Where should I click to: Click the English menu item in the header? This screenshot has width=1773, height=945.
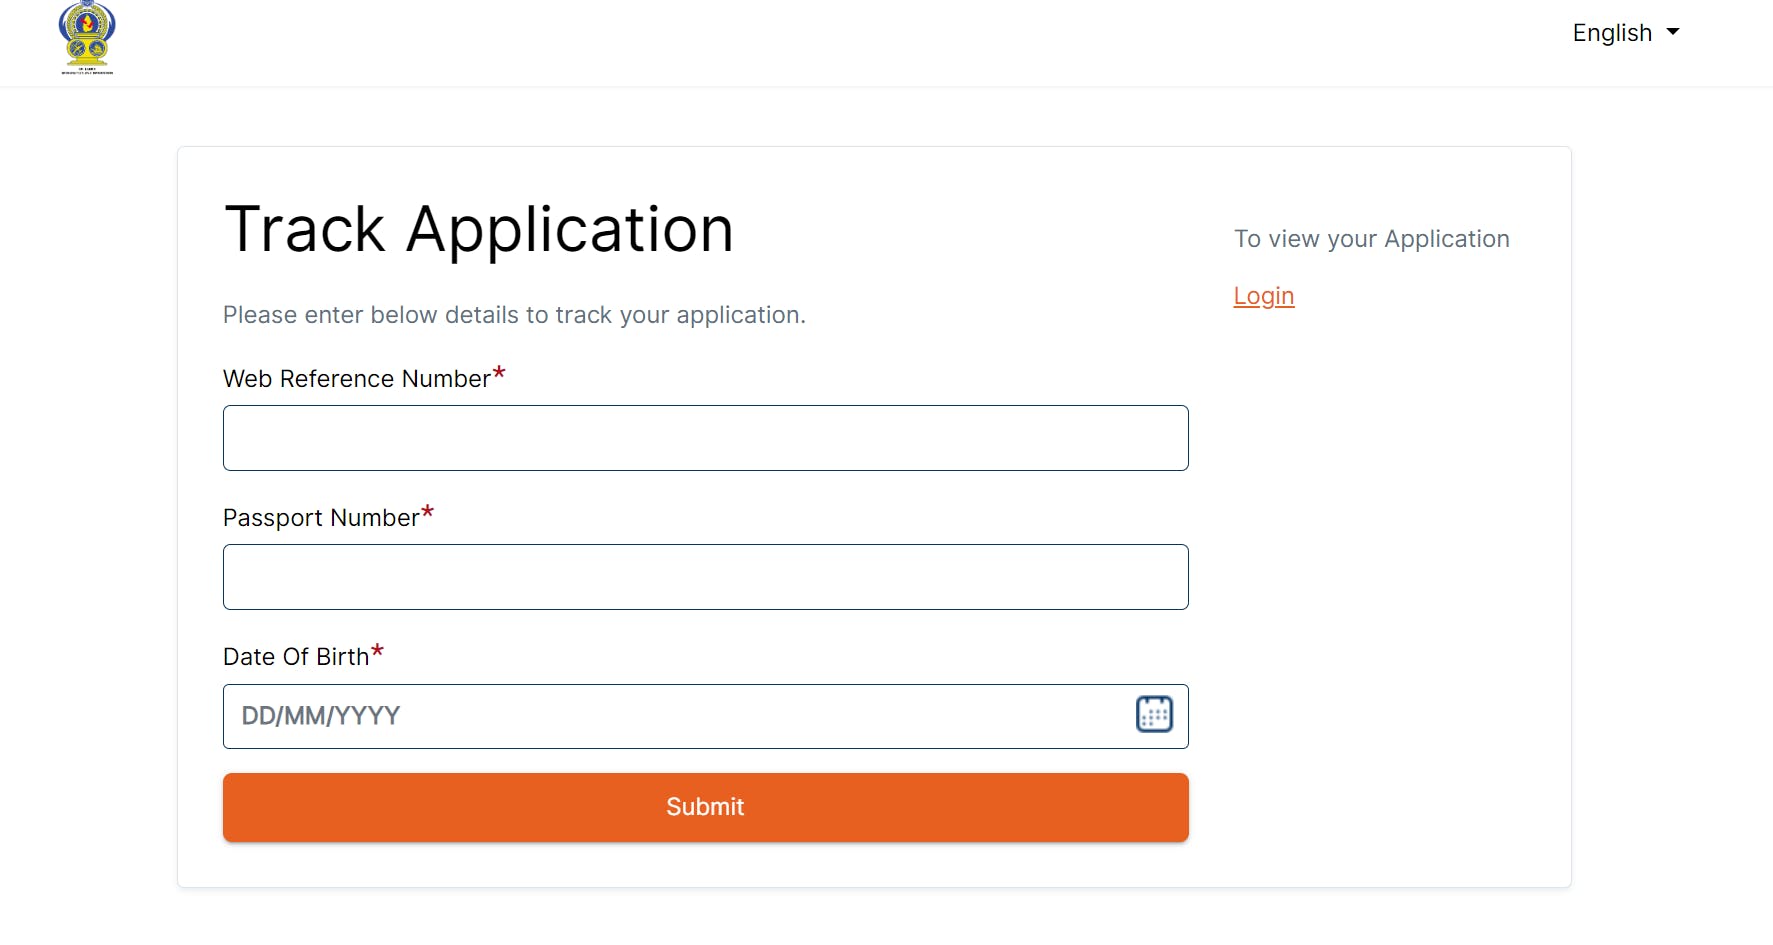1612,33
